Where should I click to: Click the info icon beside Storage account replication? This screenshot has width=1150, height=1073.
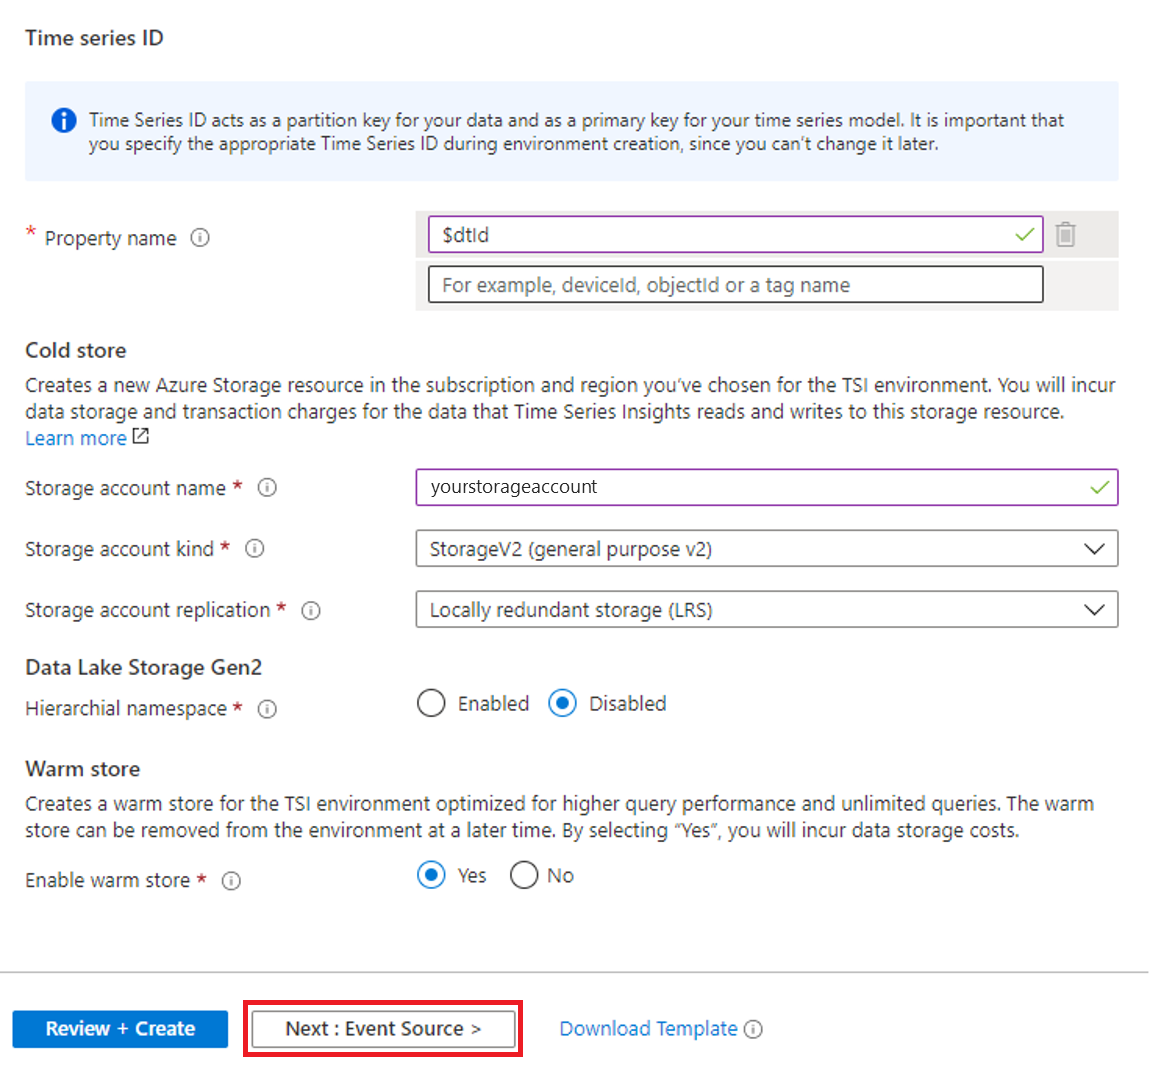coord(311,610)
